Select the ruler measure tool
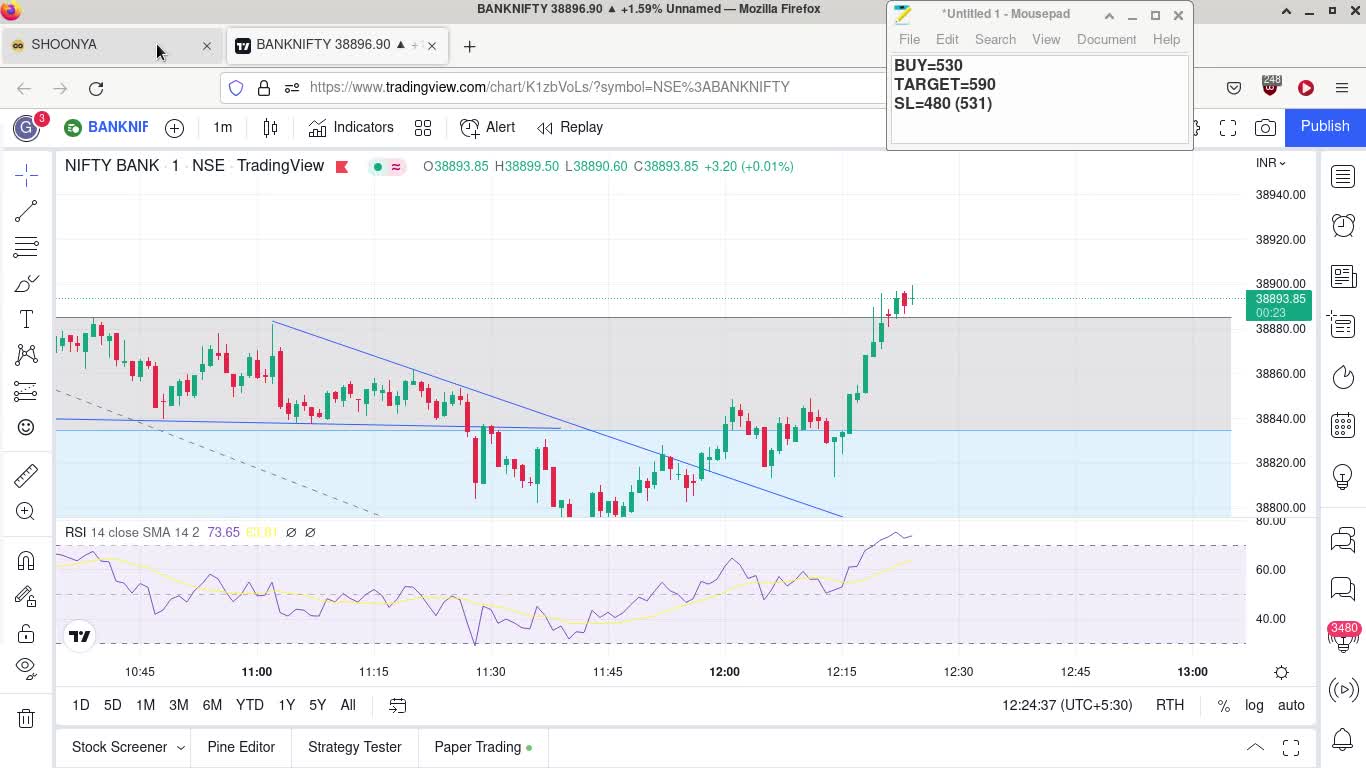 [26, 475]
